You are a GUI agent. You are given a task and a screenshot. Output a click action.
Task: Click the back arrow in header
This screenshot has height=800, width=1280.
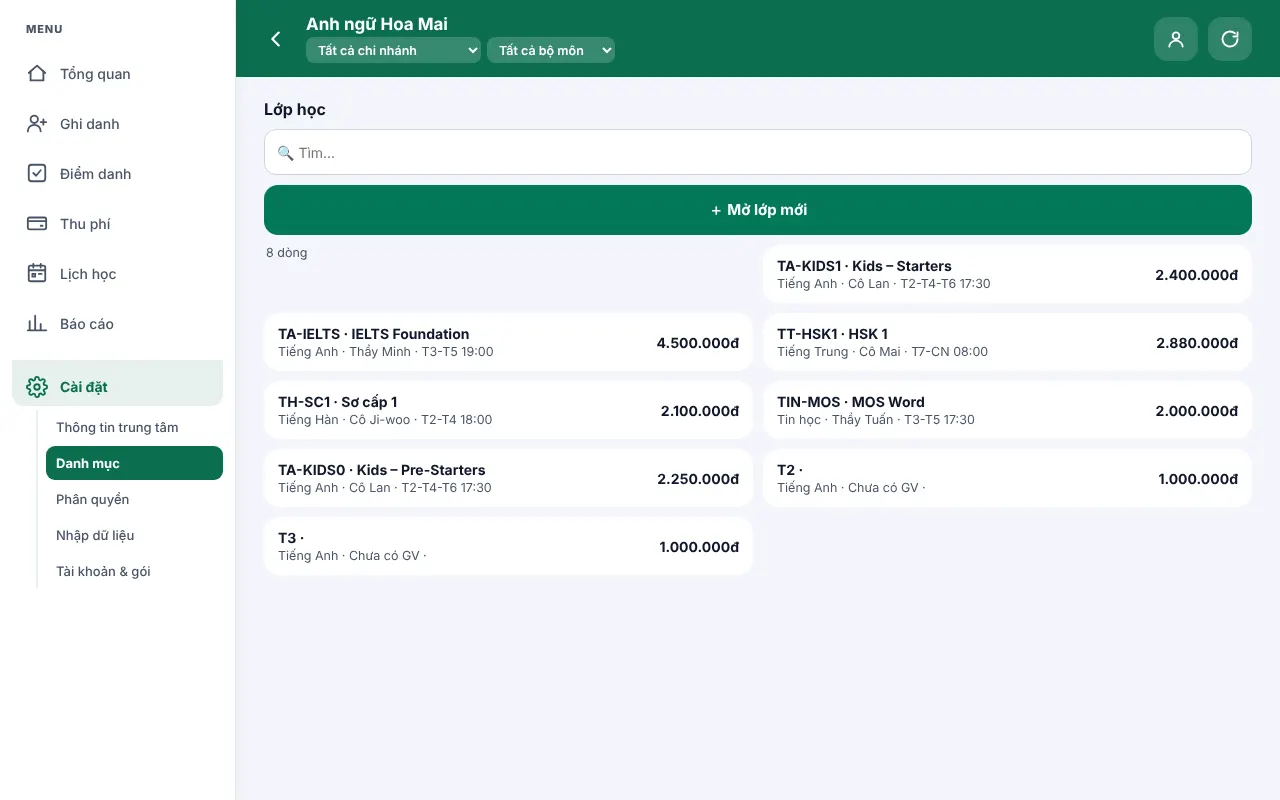276,39
